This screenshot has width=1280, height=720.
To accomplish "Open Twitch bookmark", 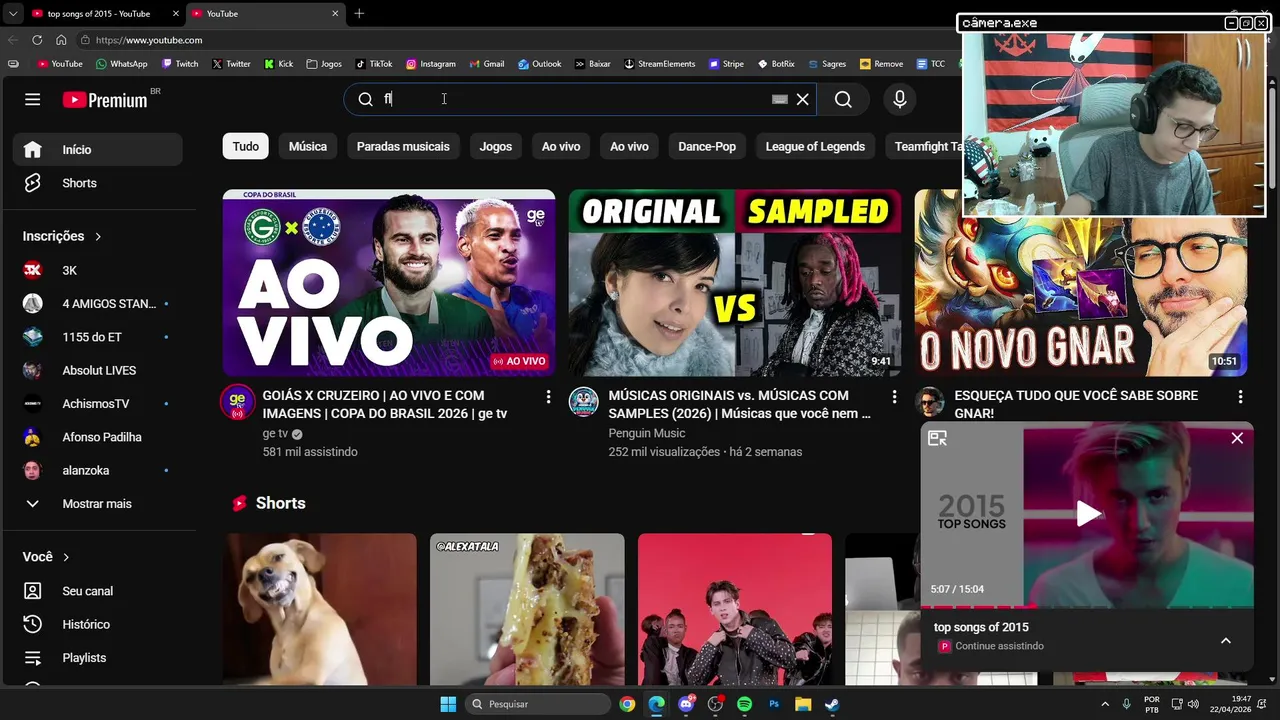I will click(180, 64).
